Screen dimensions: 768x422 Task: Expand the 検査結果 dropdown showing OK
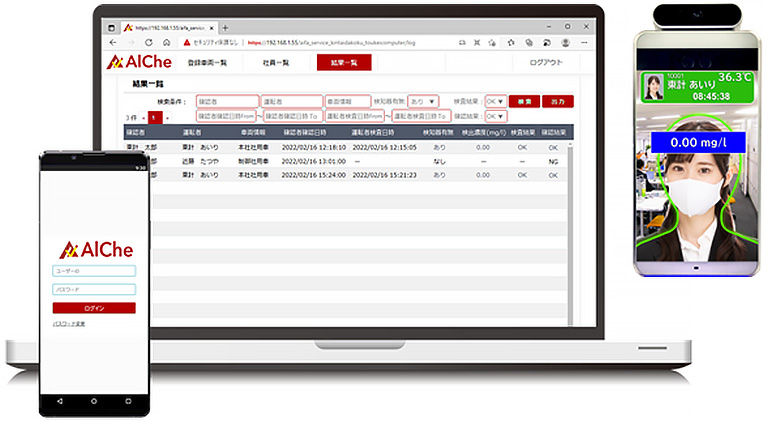coord(495,101)
